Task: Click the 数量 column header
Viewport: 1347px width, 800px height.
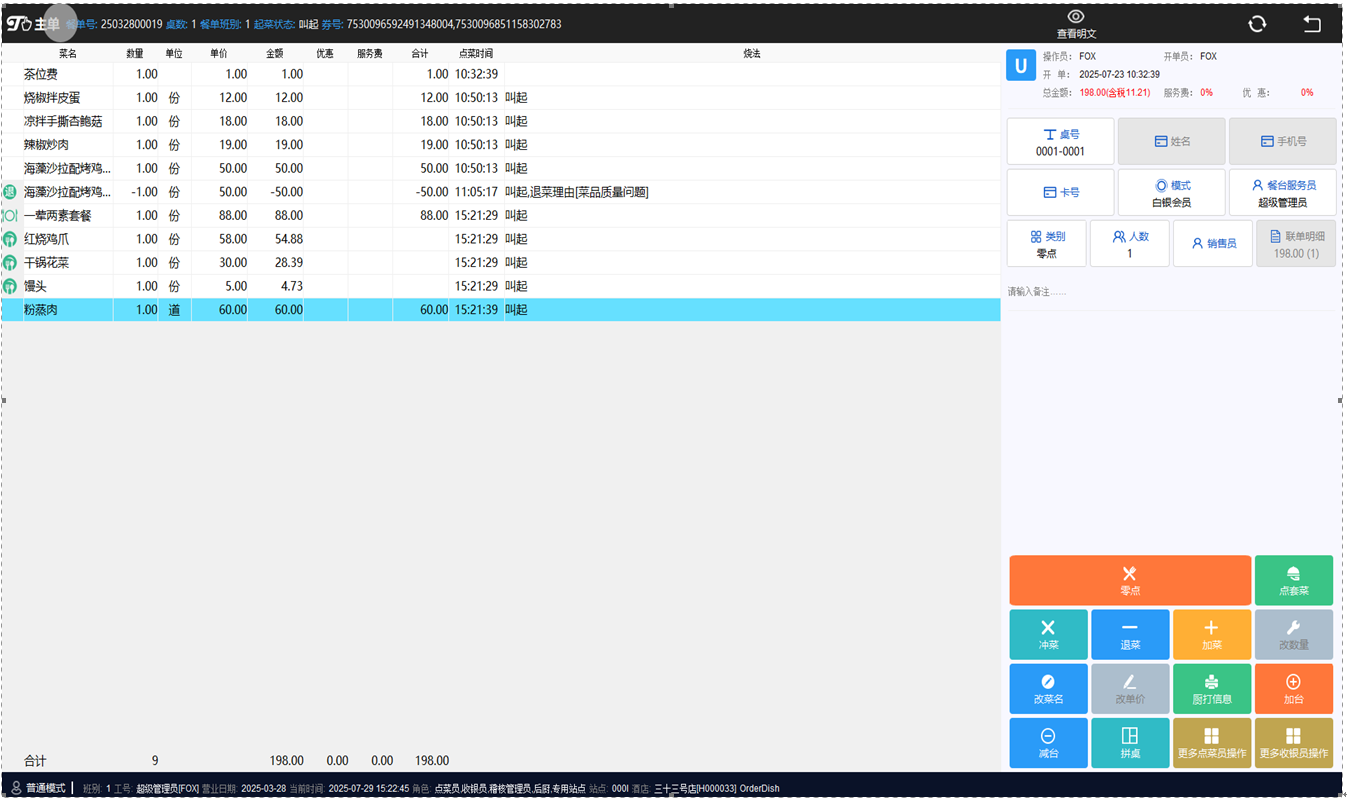Action: (x=135, y=53)
